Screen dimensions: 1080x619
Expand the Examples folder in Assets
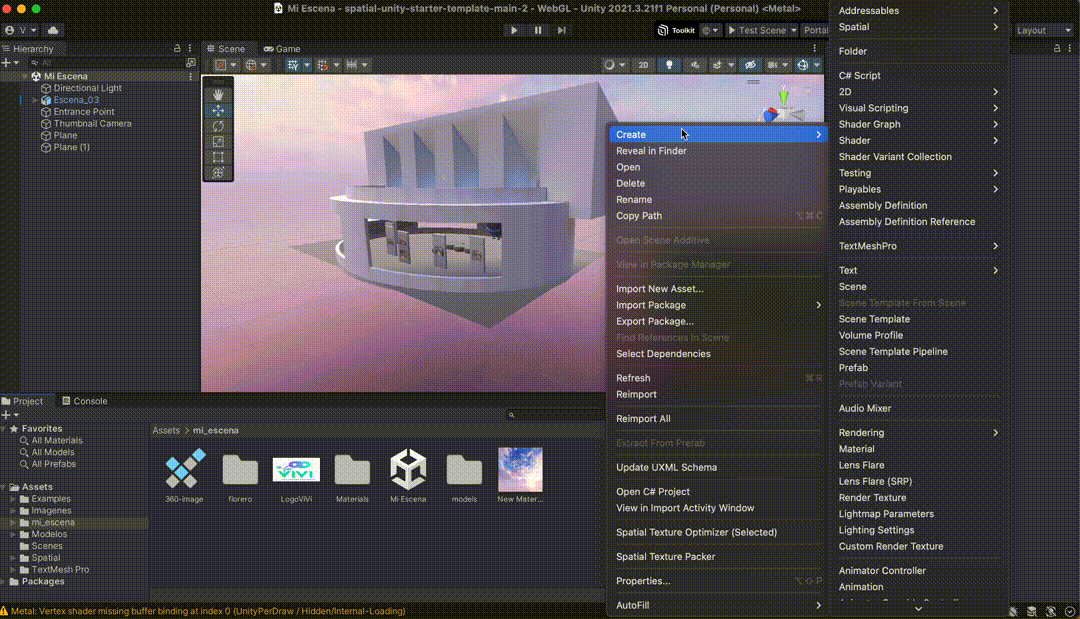pyautogui.click(x=12, y=499)
